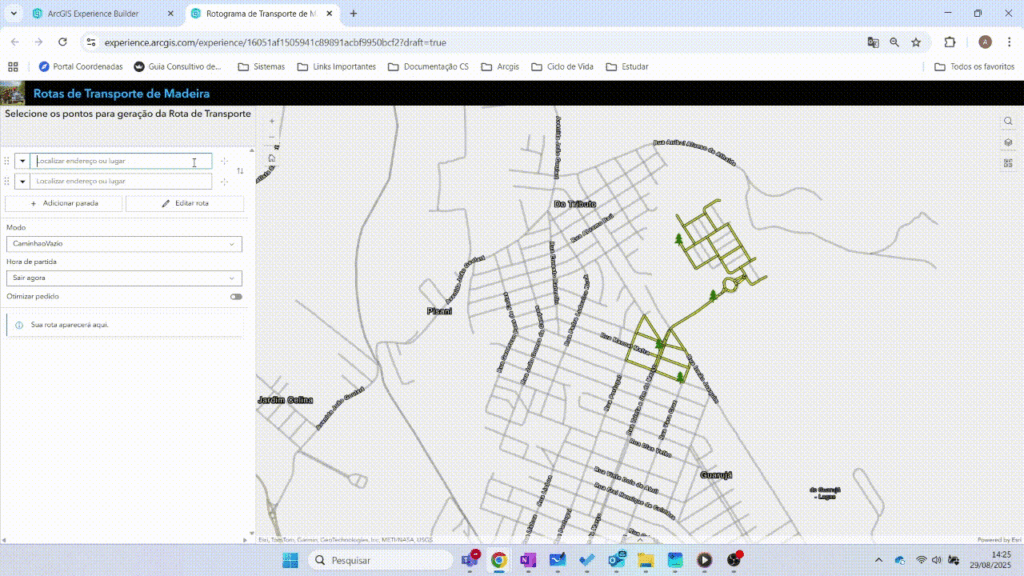Click the drag handle dots beside the first stop
Viewport: 1024px width, 576px height.
pyautogui.click(x=7, y=161)
